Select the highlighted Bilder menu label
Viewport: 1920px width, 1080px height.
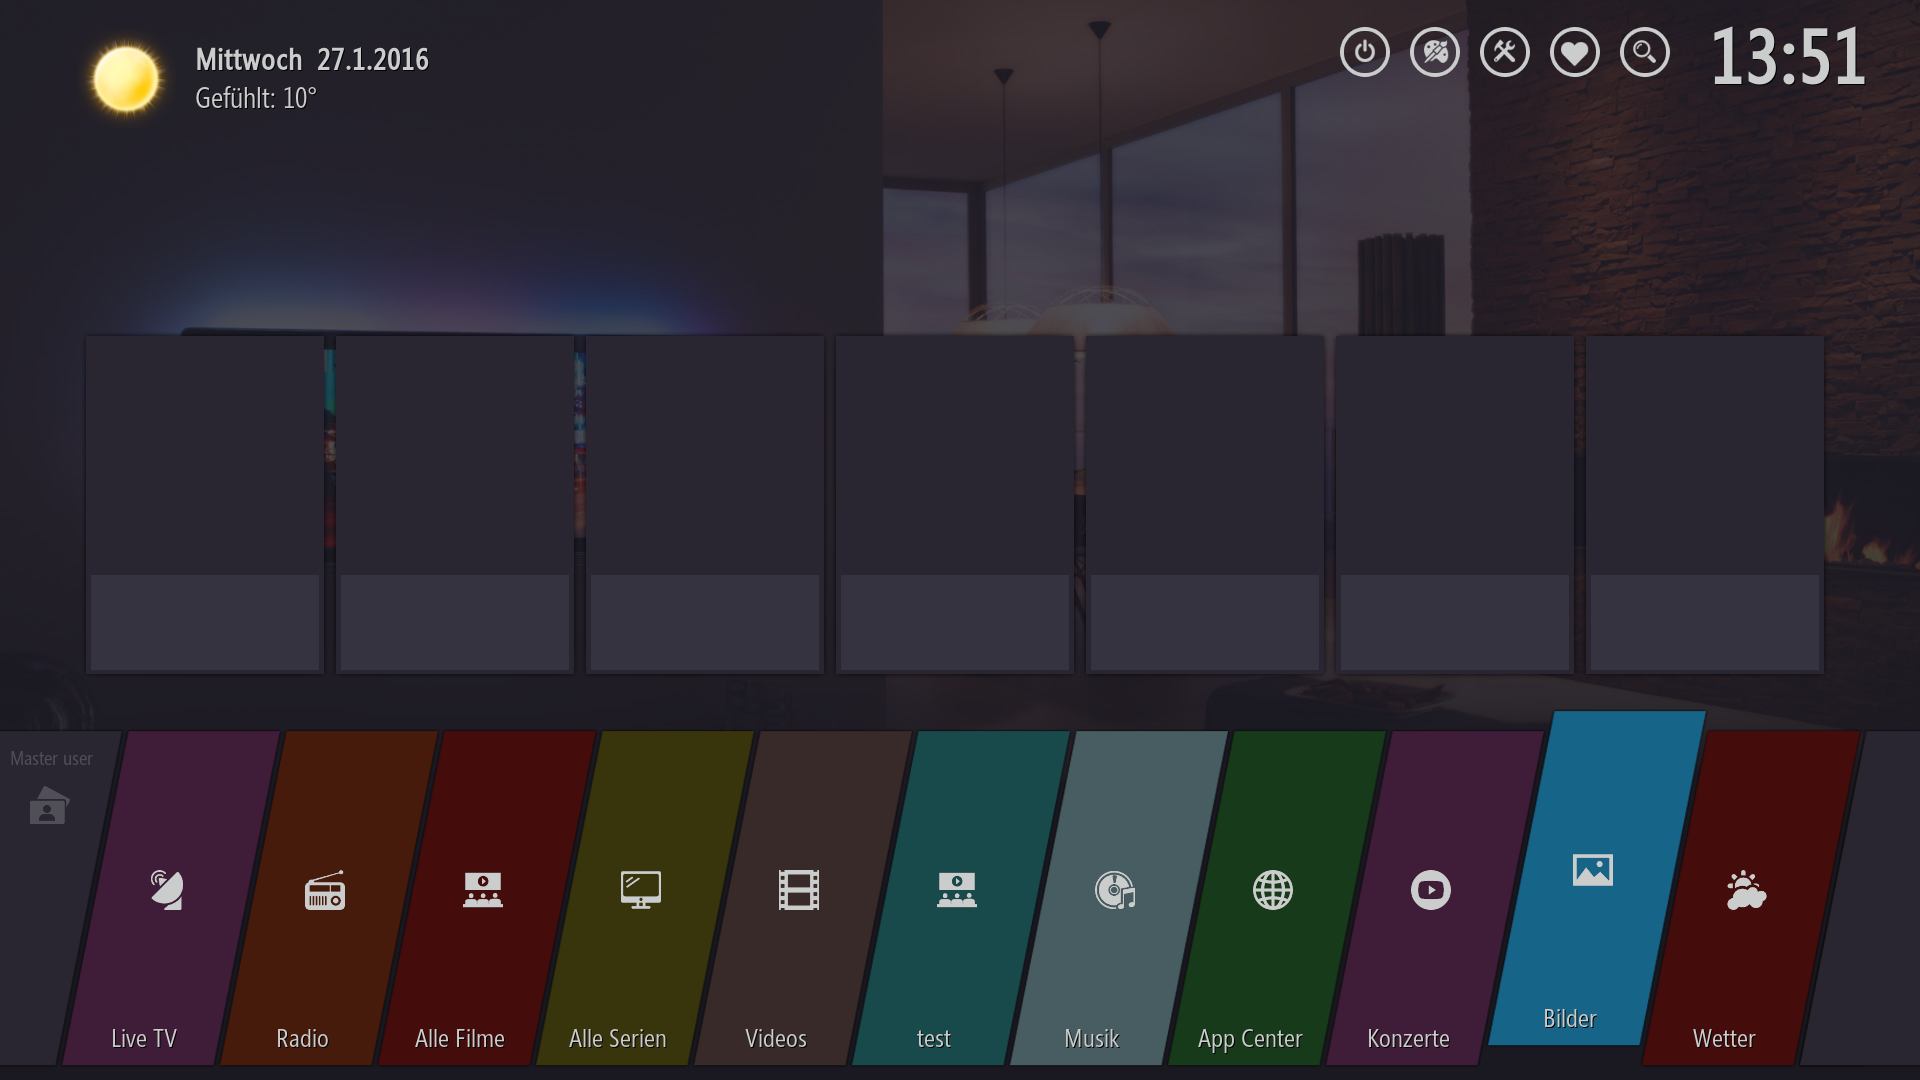coord(1570,1018)
